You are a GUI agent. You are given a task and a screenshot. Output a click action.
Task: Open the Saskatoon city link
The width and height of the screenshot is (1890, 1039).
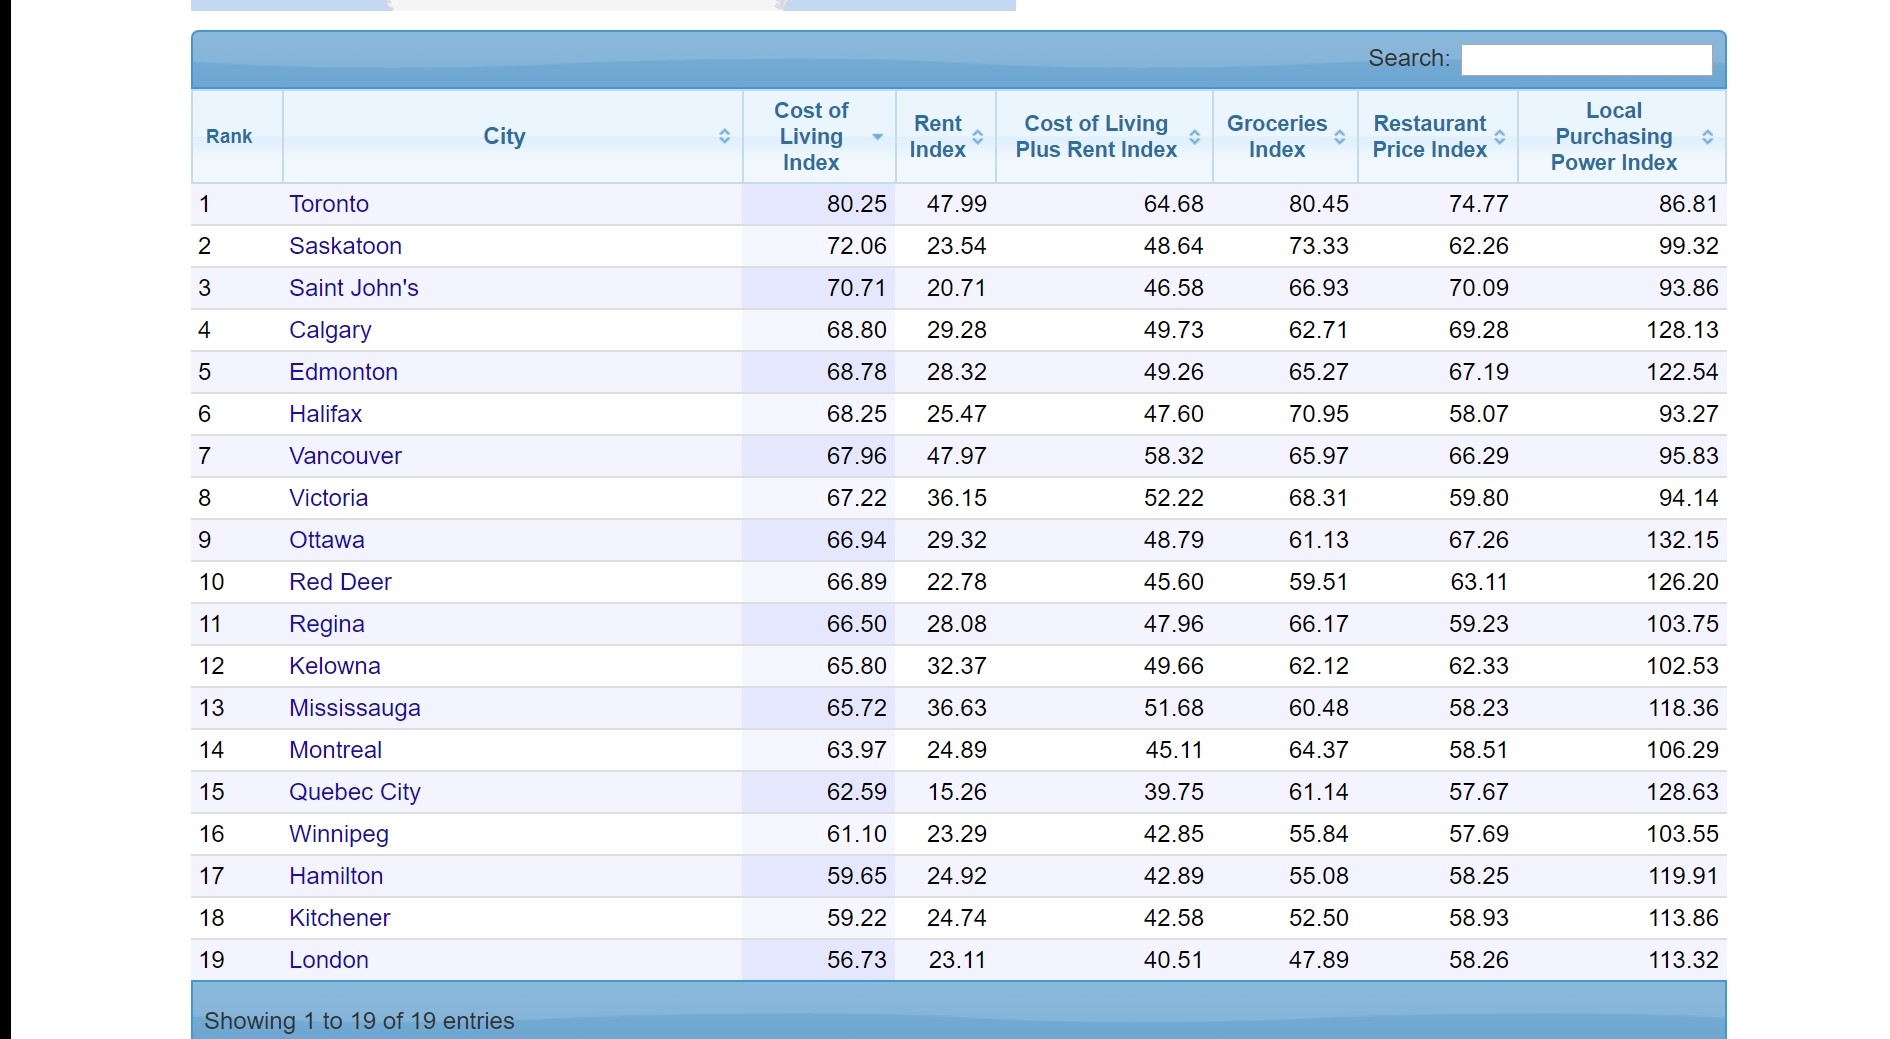click(345, 246)
